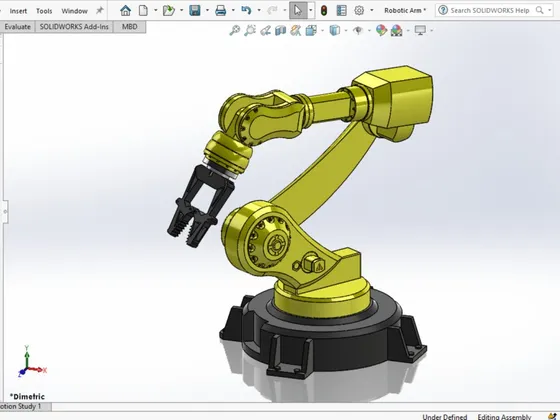The height and width of the screenshot is (420, 560).
Task: Click the Robotic Arm document title
Action: [405, 11]
